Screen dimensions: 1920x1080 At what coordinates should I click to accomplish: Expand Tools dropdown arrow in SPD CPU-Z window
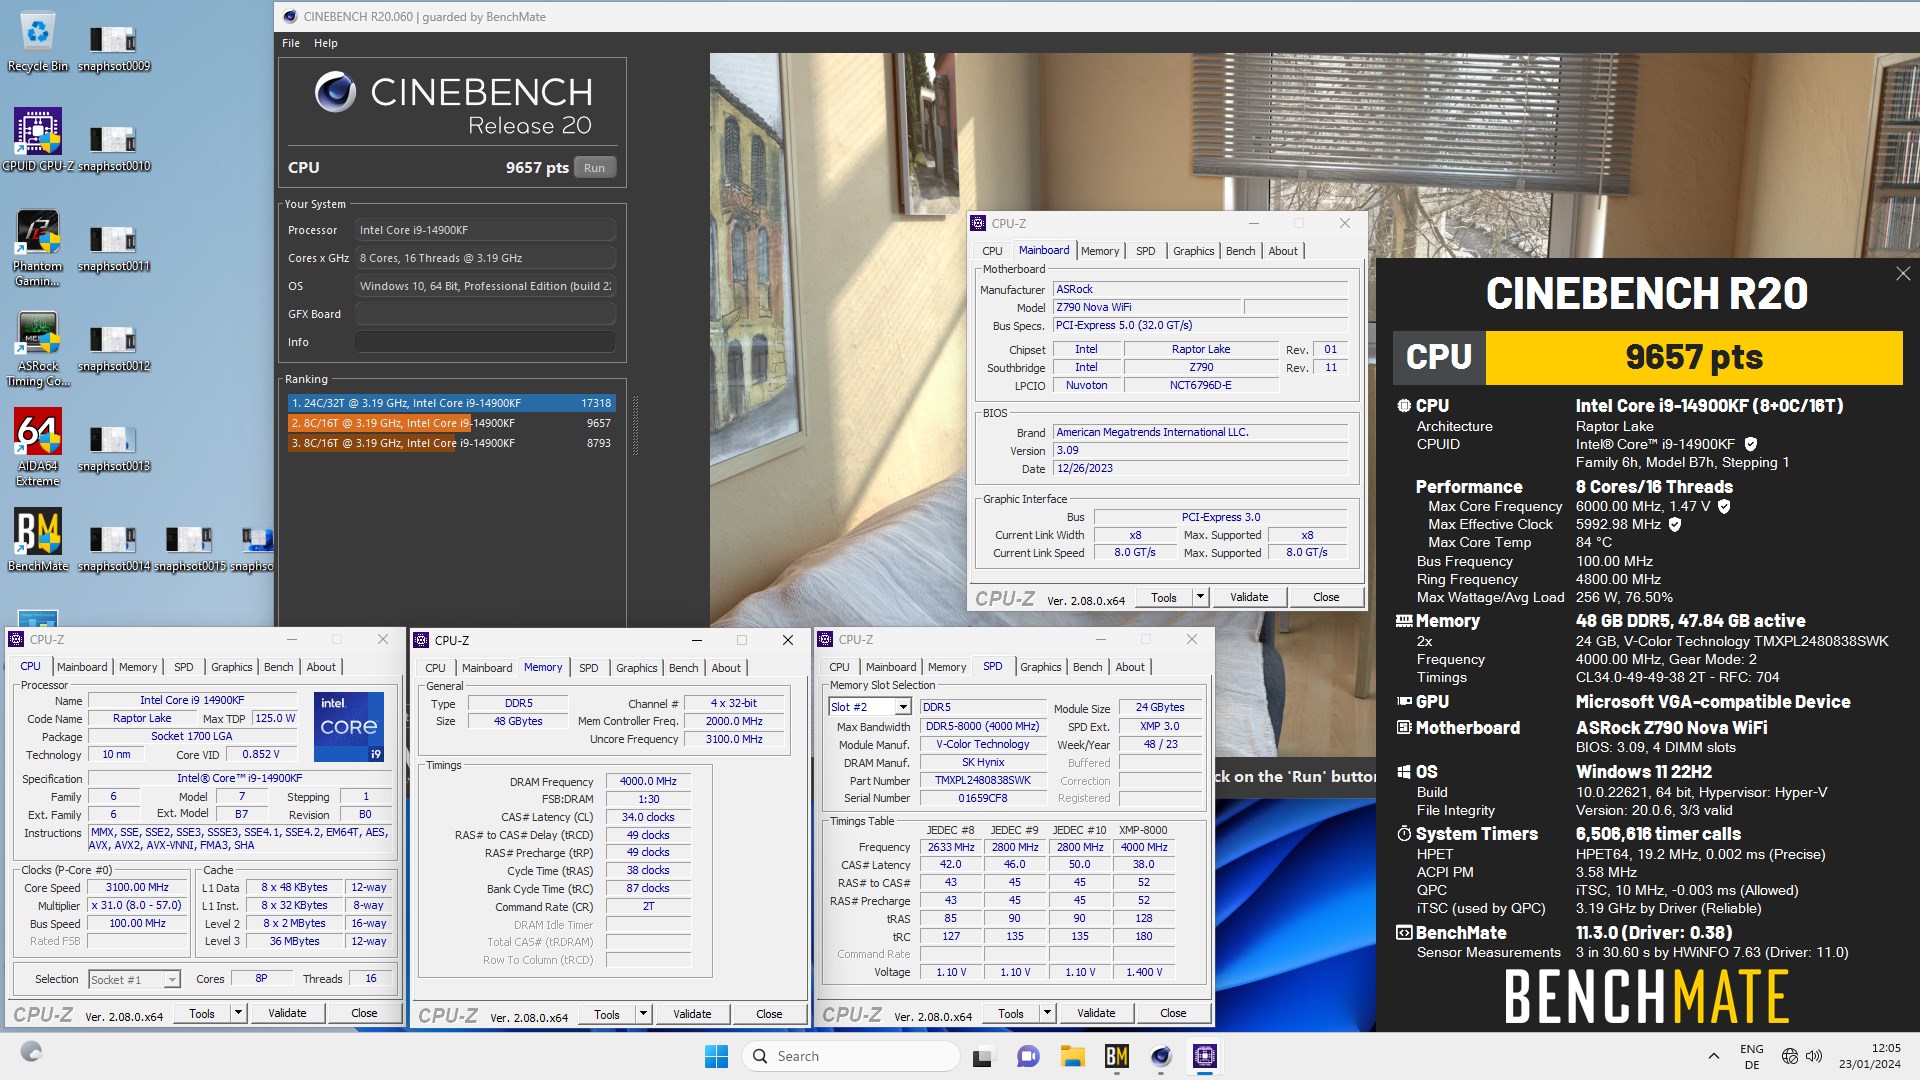(1047, 1013)
